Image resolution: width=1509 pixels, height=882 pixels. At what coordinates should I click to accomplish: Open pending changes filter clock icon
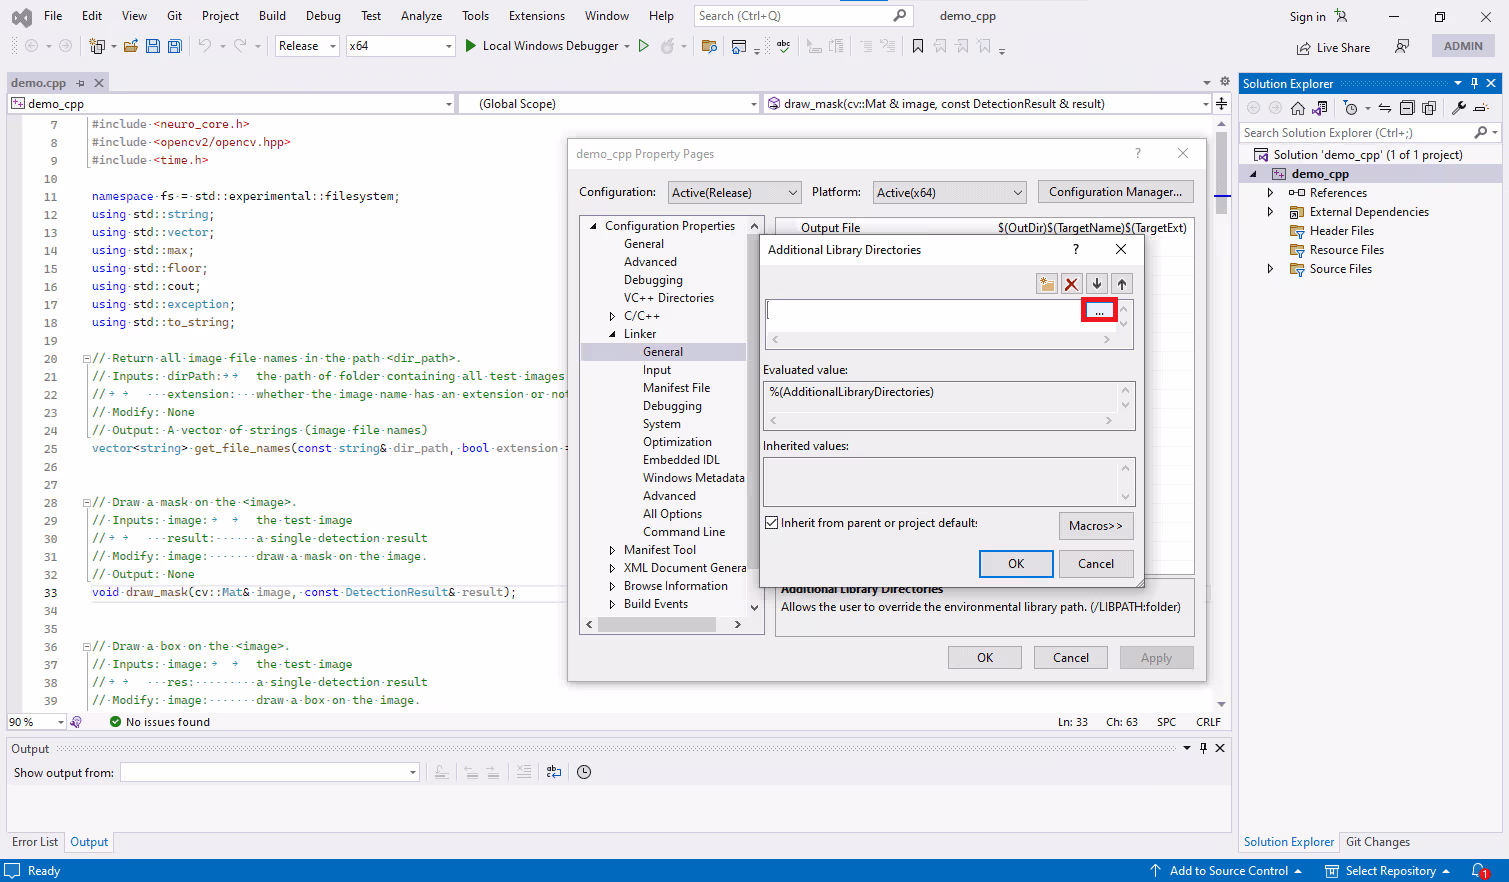point(1351,108)
